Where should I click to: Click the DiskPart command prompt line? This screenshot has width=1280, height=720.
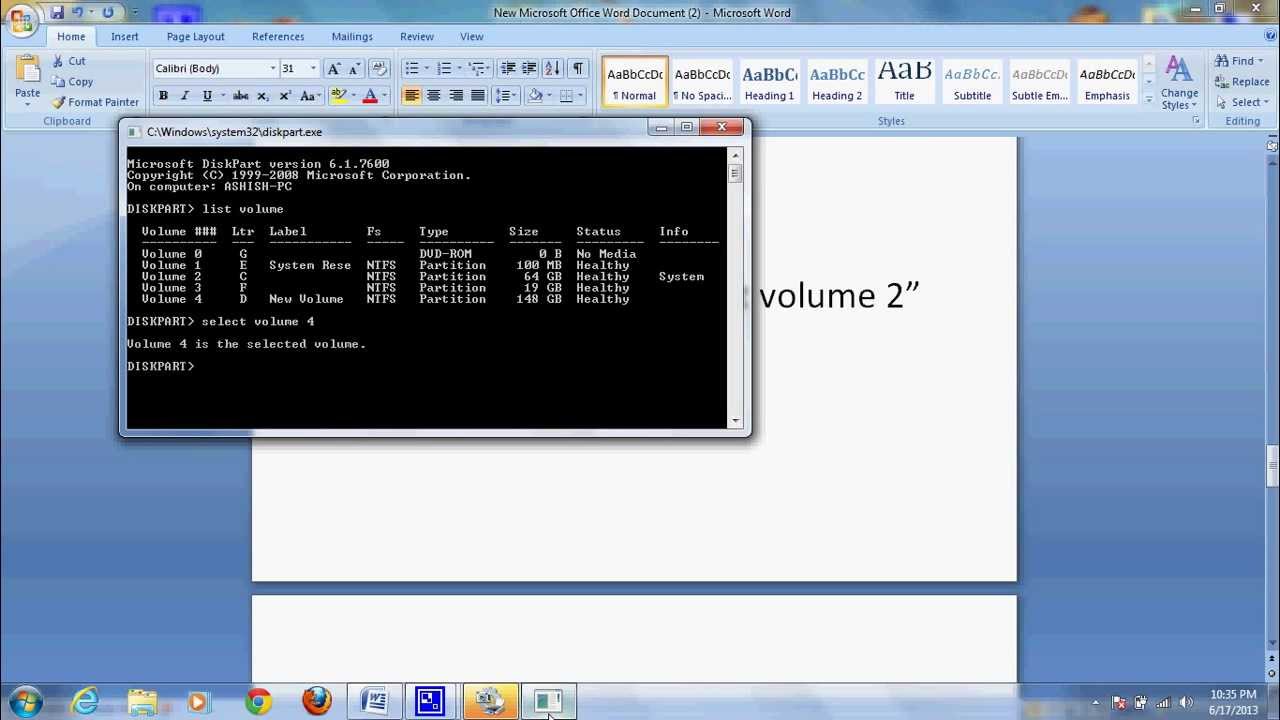point(160,366)
